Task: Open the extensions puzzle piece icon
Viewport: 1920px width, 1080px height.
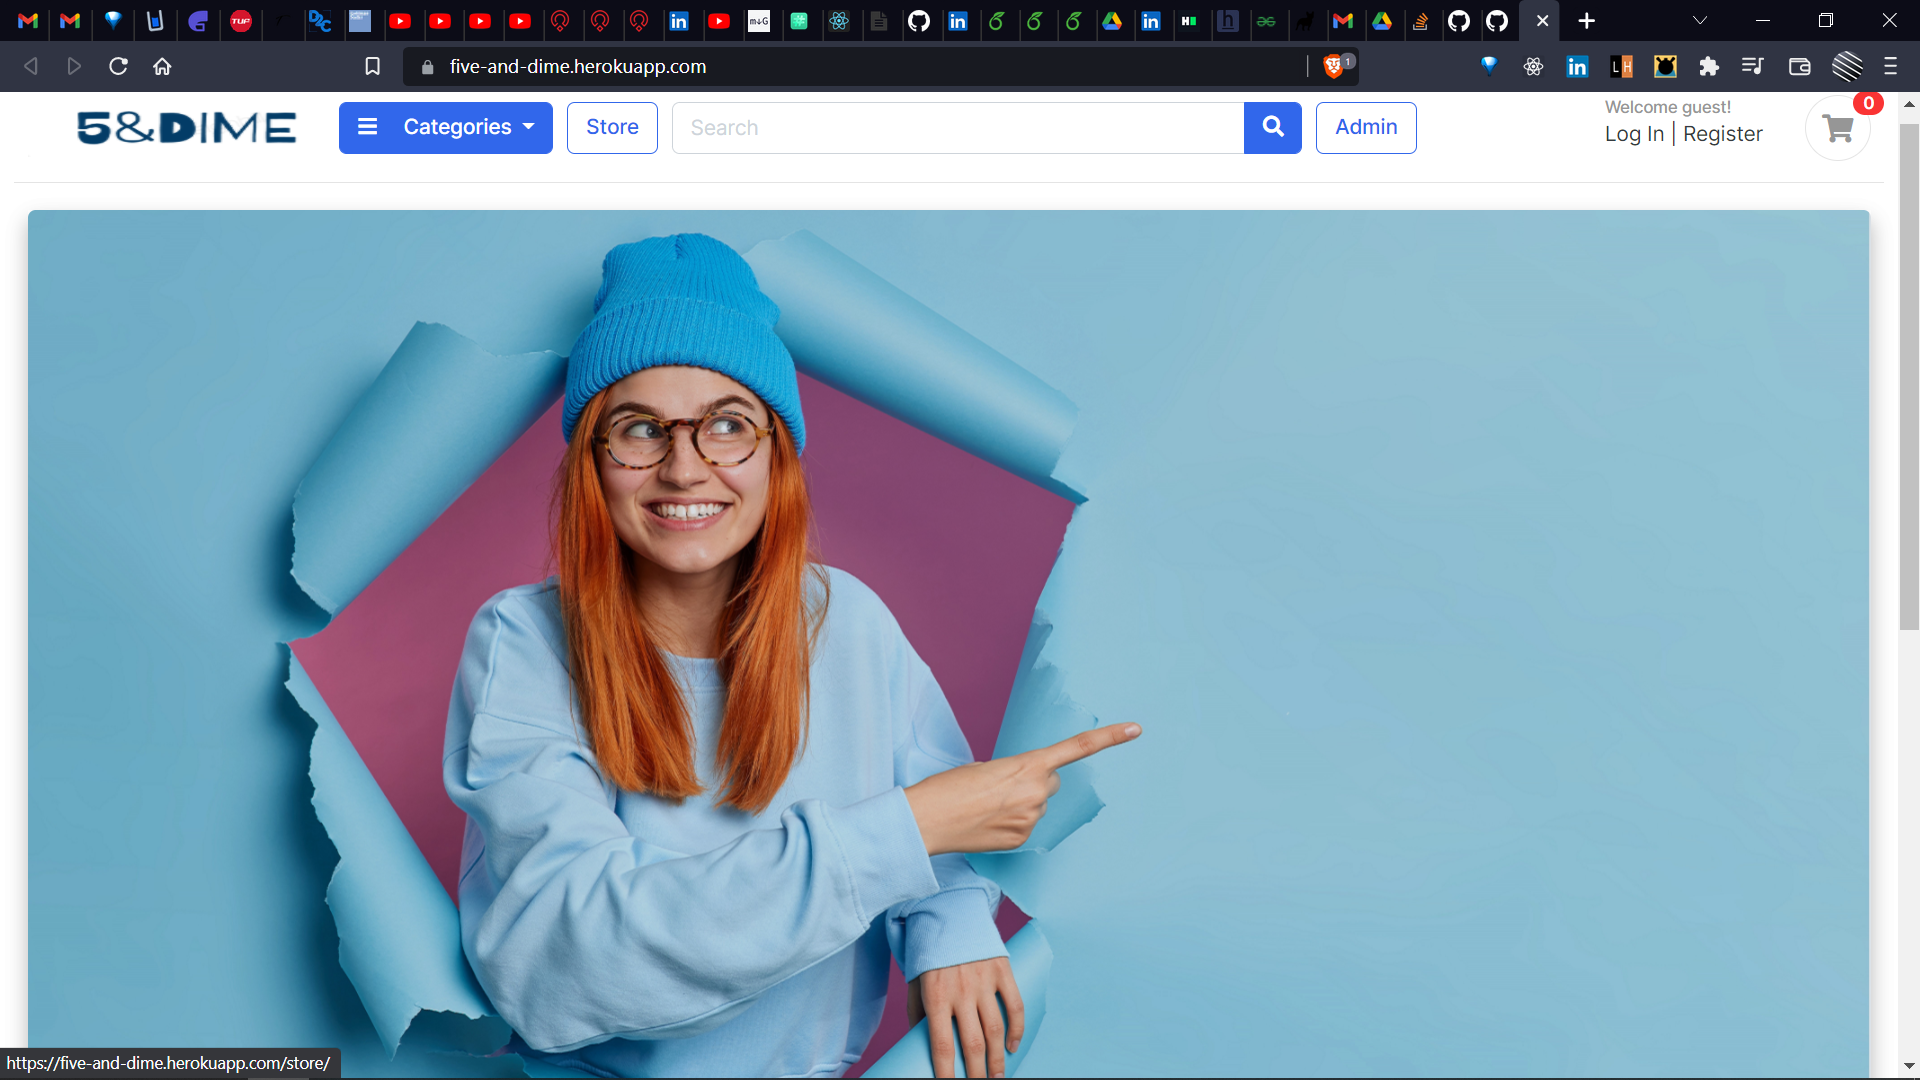Action: [1709, 66]
